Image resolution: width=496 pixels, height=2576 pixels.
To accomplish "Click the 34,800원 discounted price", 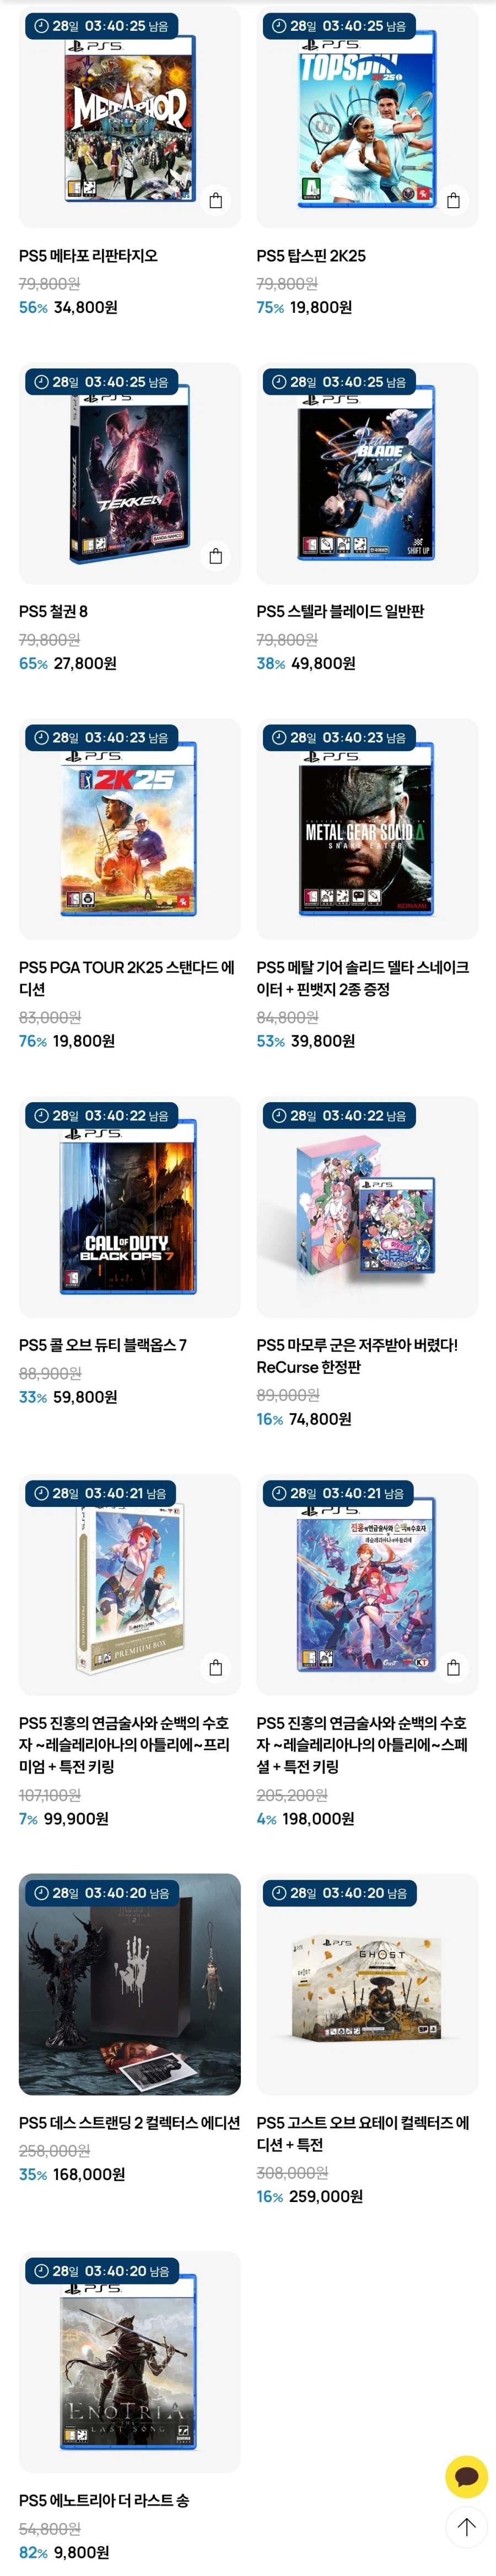I will click(x=86, y=307).
